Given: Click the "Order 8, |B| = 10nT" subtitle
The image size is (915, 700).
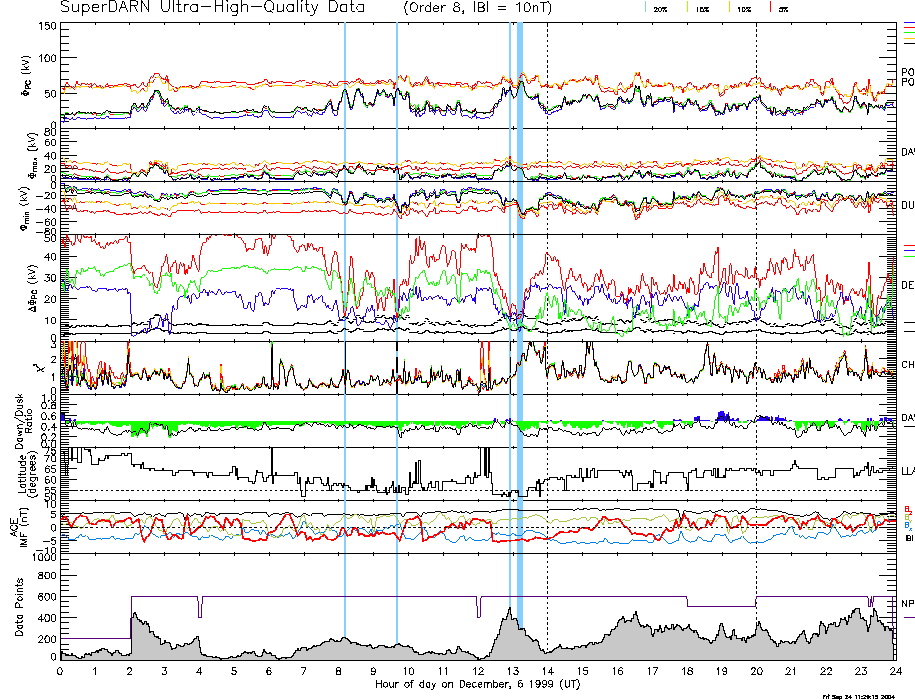Looking at the screenshot, I should pyautogui.click(x=487, y=8).
